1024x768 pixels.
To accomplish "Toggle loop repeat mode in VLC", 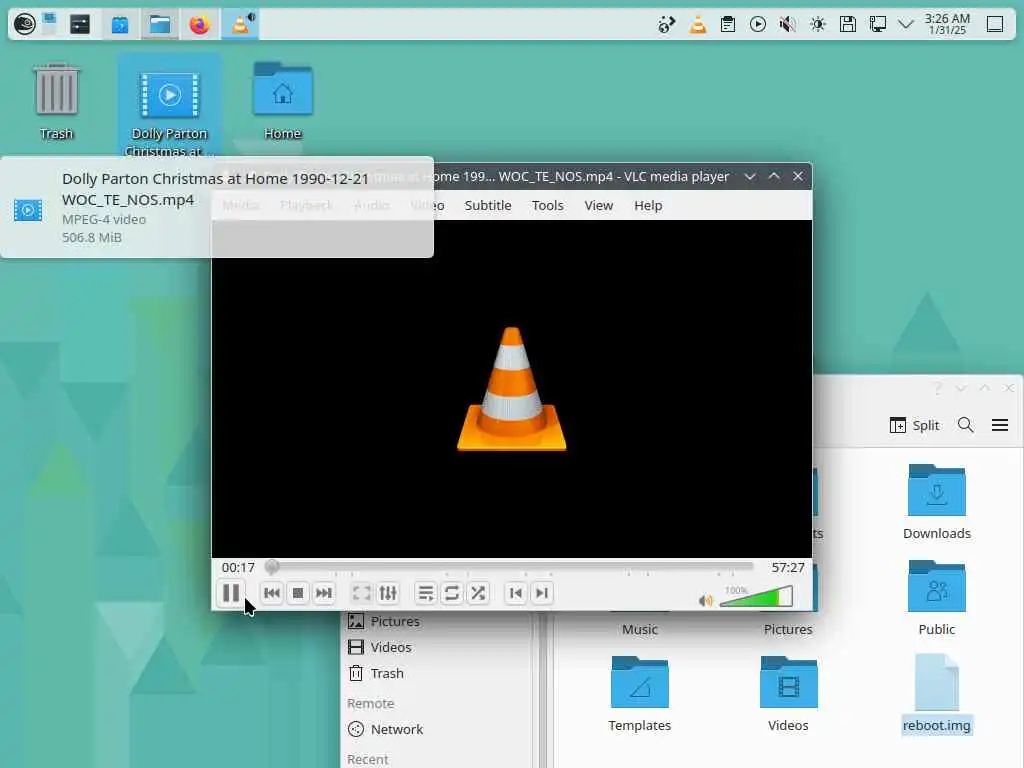I will tap(451, 593).
